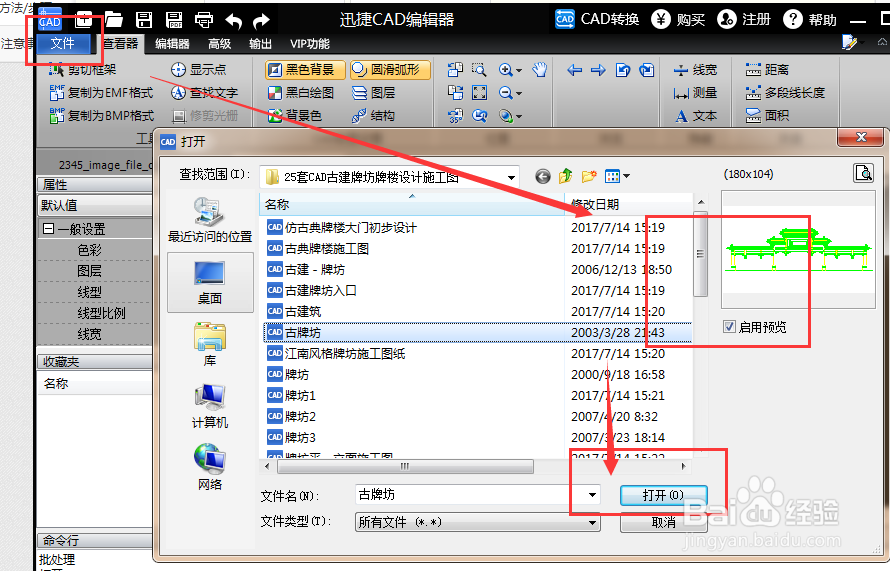
Task: Toggle the 圆滑弧形 smooth arcs option
Action: coord(390,70)
